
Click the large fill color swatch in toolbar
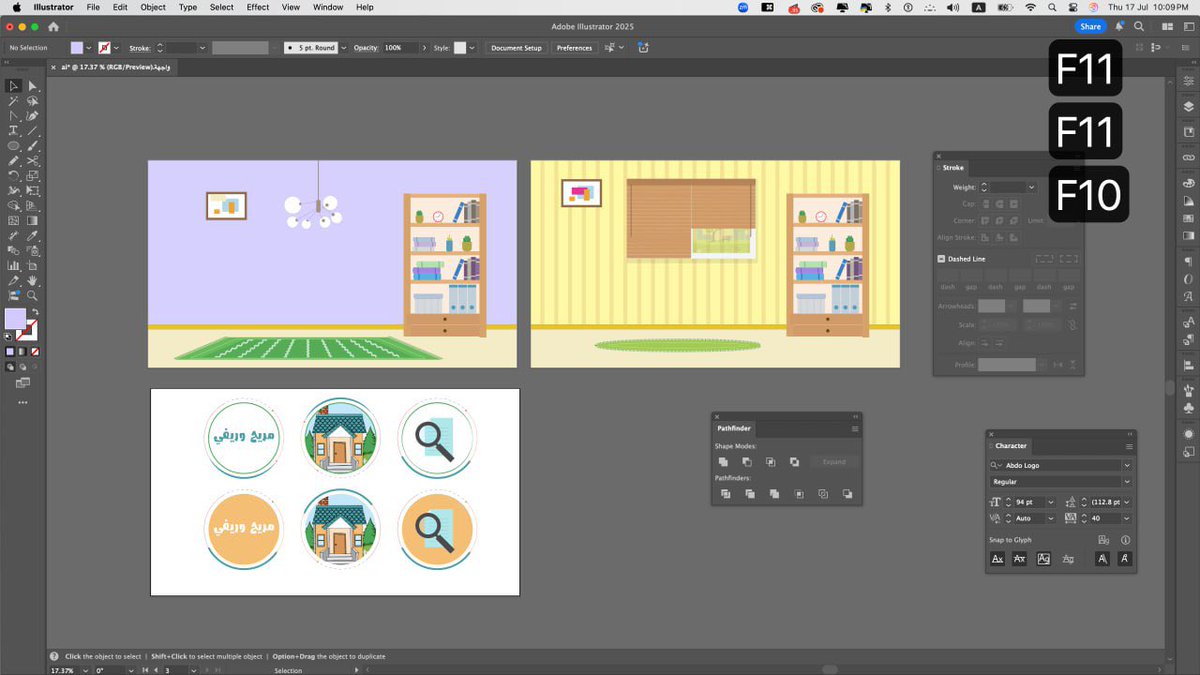15,319
